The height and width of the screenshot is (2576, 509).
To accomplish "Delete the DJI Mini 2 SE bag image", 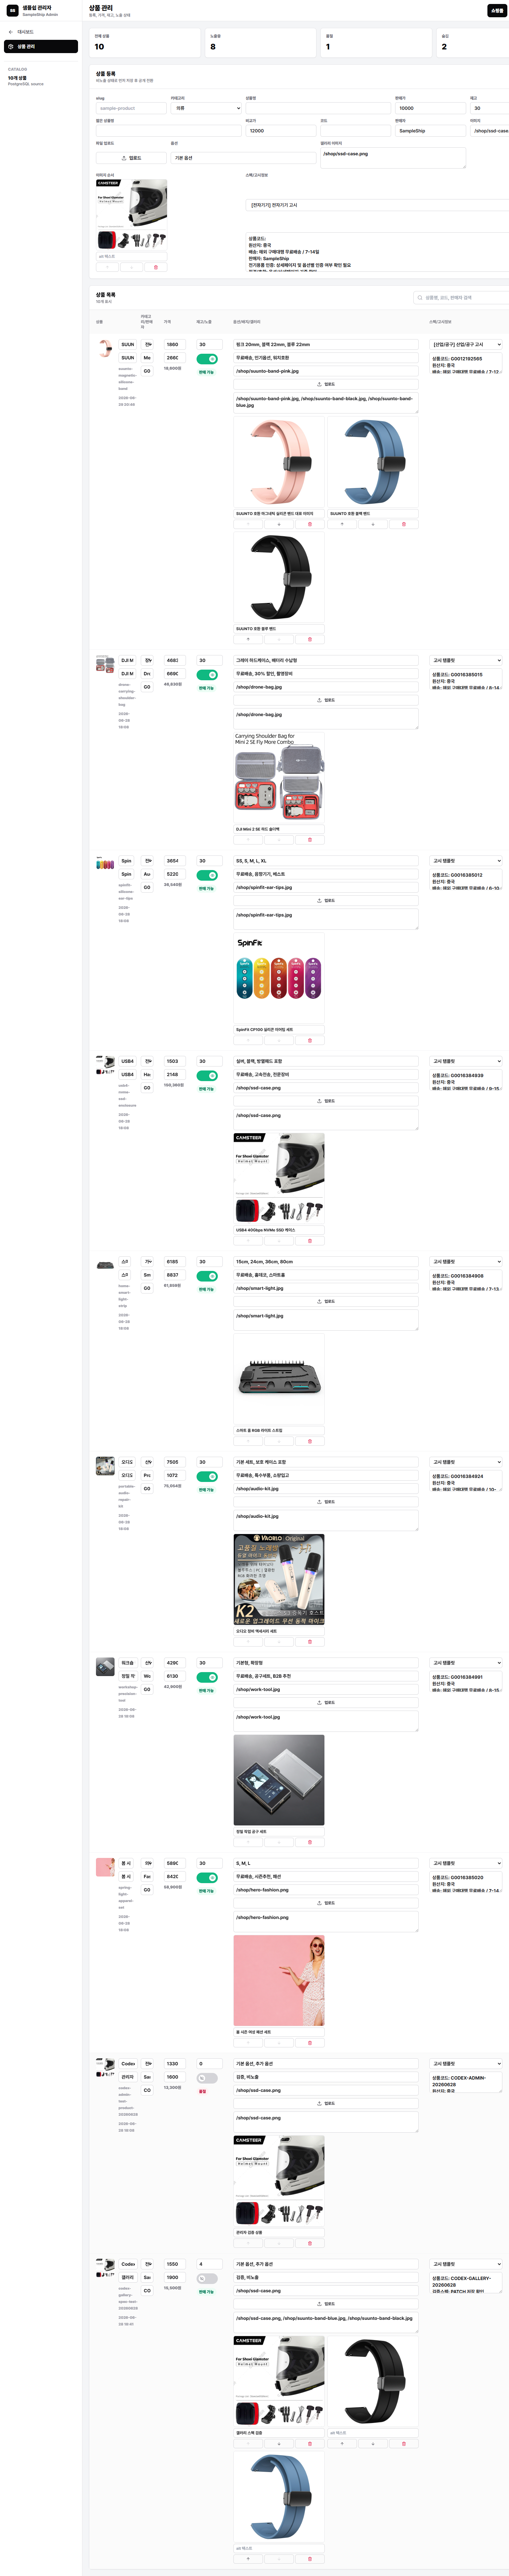I will pyautogui.click(x=310, y=840).
